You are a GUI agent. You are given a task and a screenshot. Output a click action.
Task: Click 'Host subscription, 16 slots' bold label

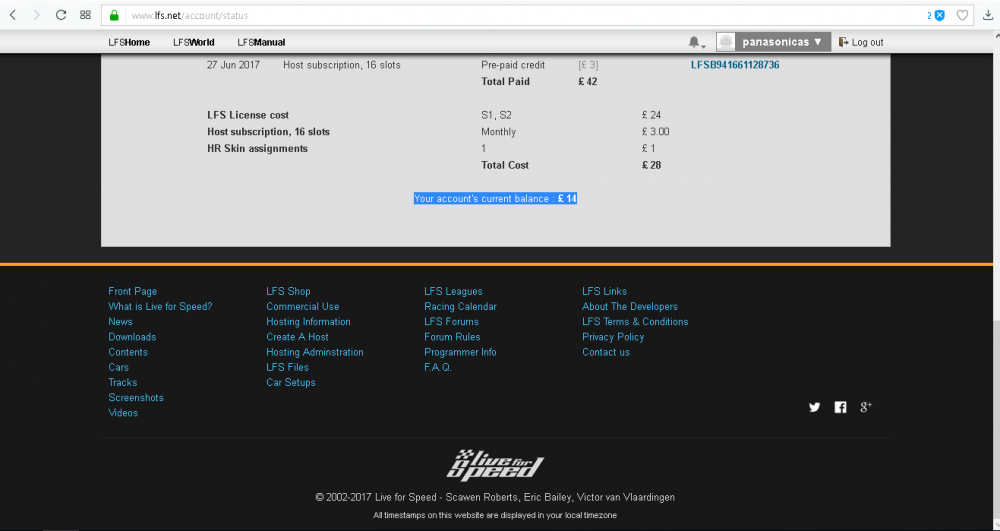tap(268, 132)
